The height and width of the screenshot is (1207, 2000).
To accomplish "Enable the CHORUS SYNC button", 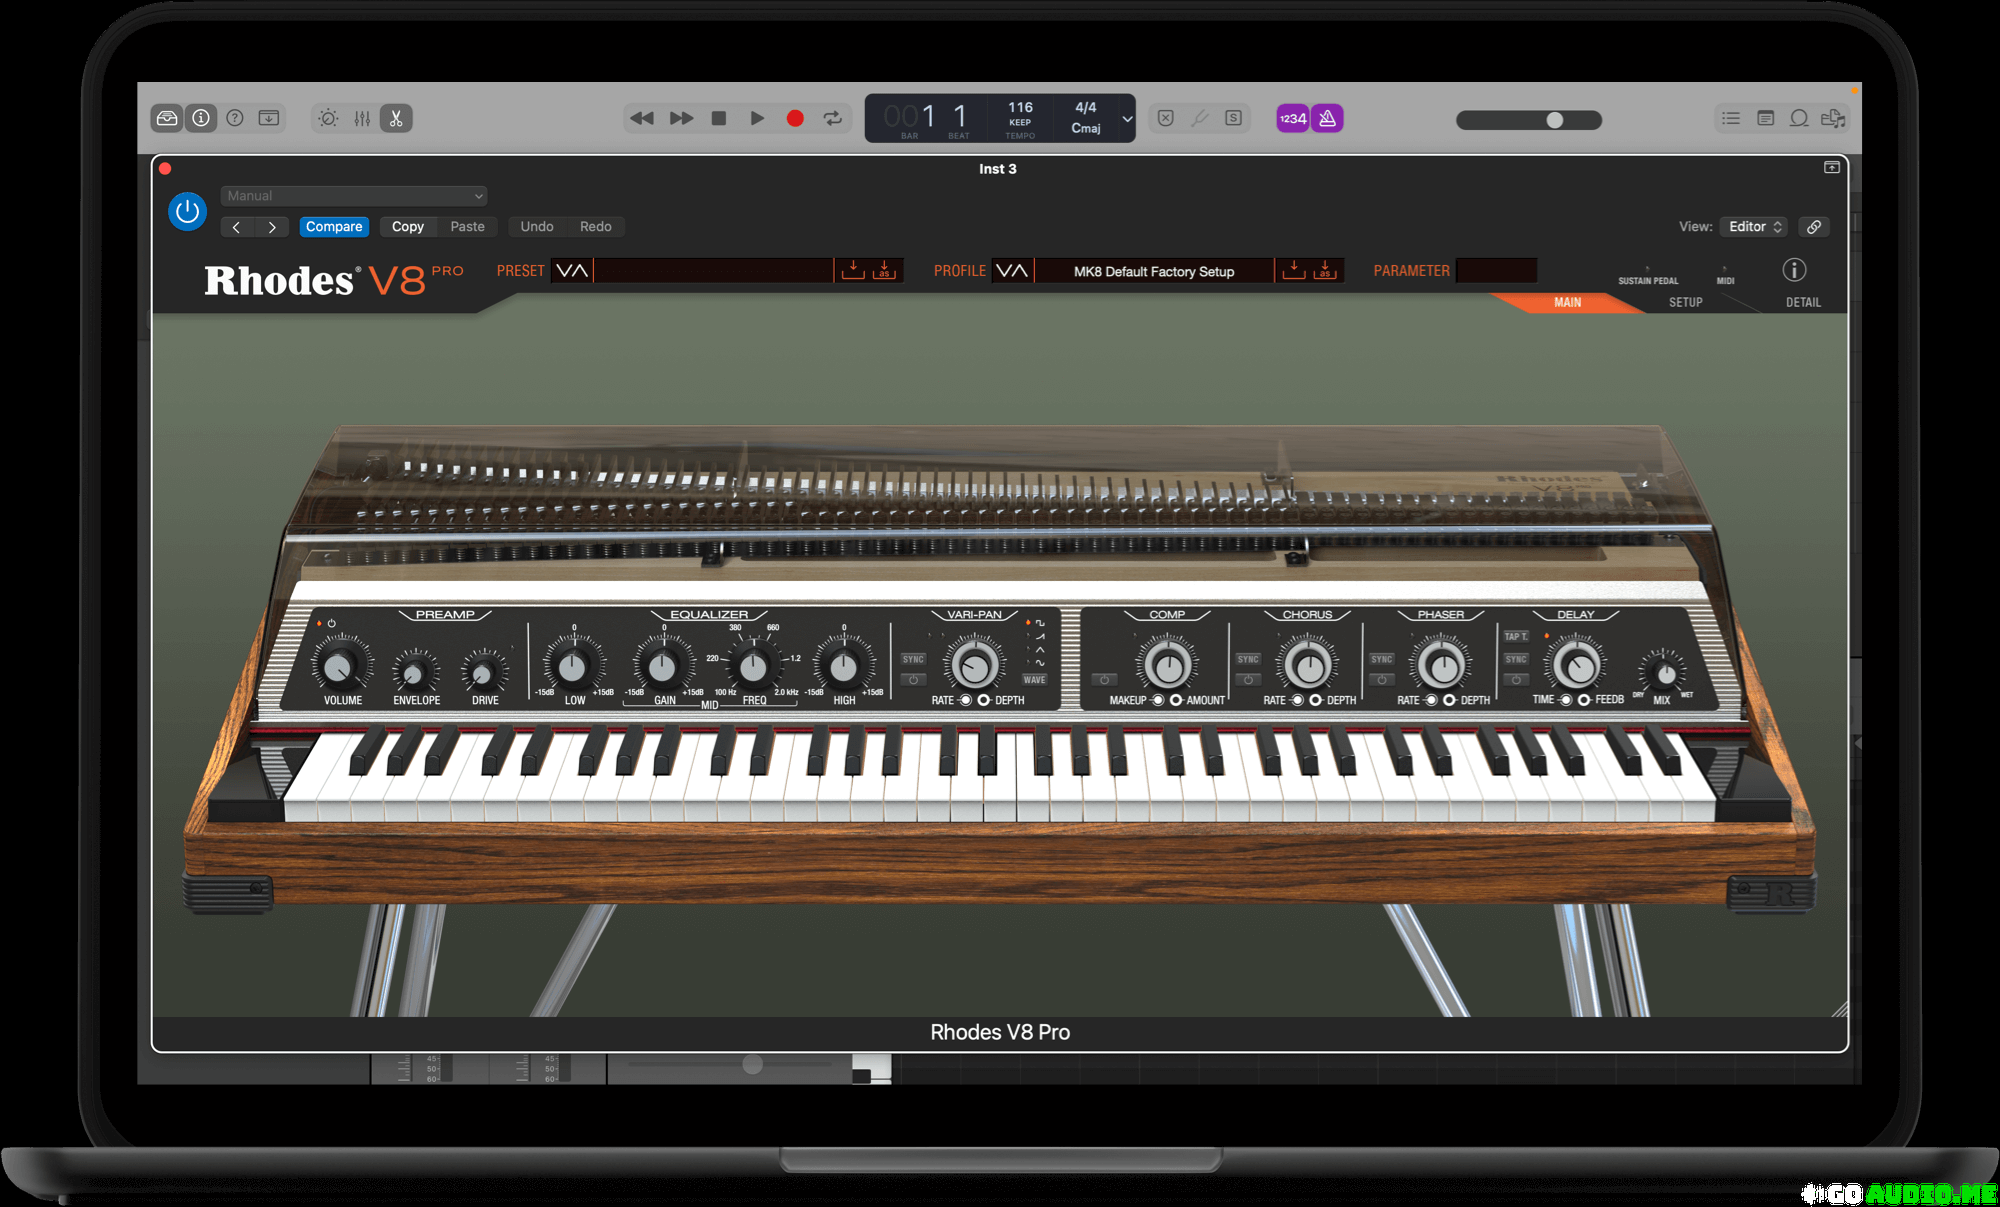I will [1248, 659].
